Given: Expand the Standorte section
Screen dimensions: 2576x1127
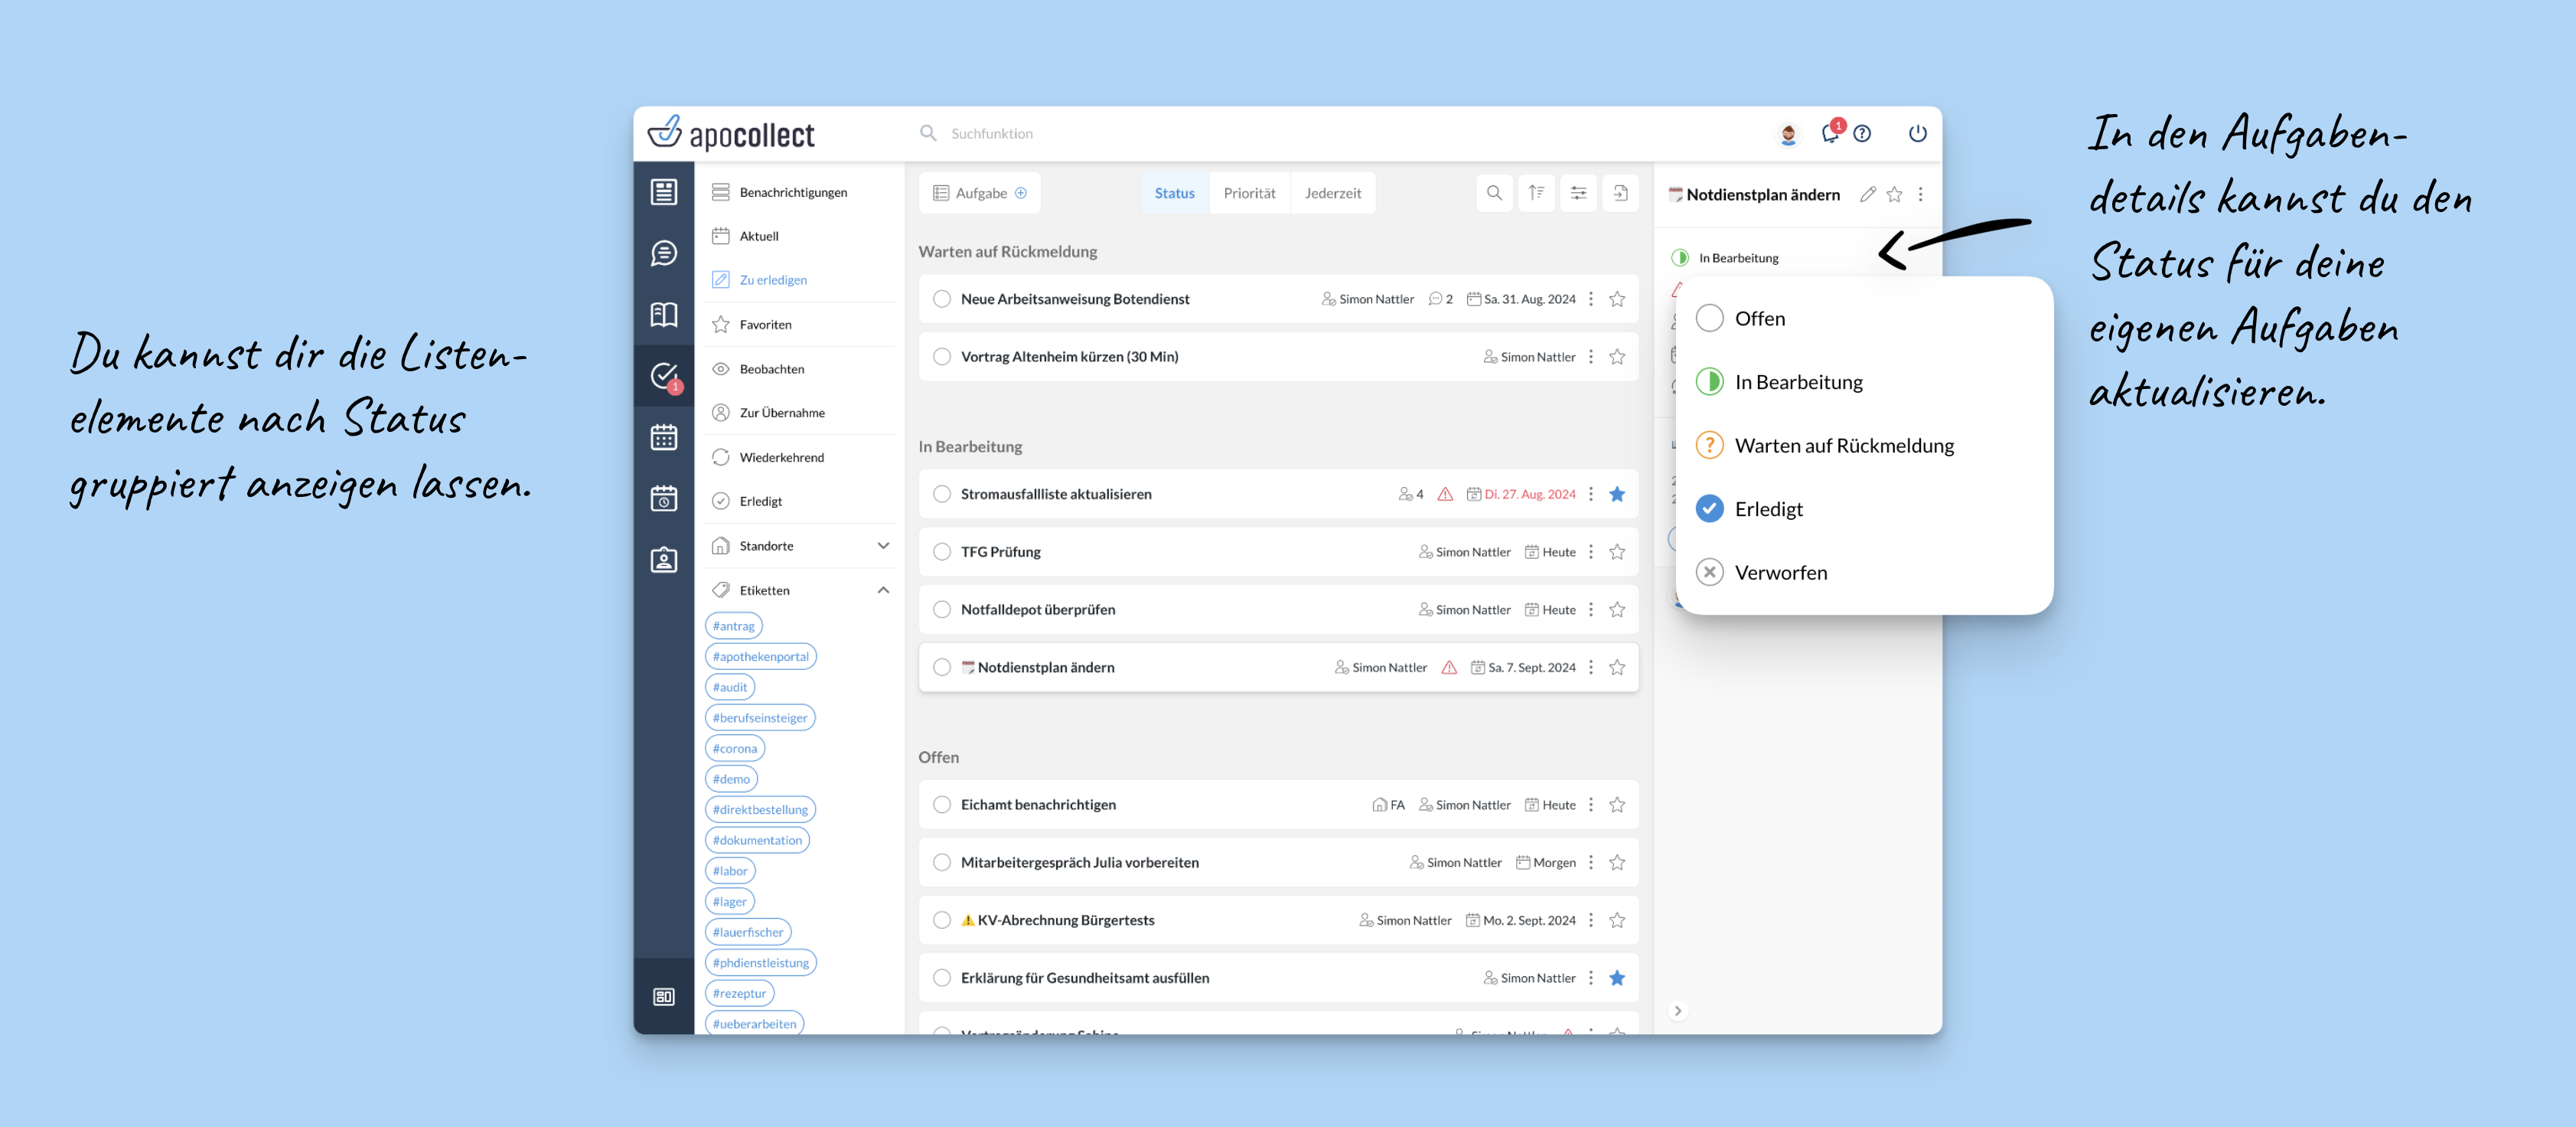Looking at the screenshot, I should (x=883, y=546).
